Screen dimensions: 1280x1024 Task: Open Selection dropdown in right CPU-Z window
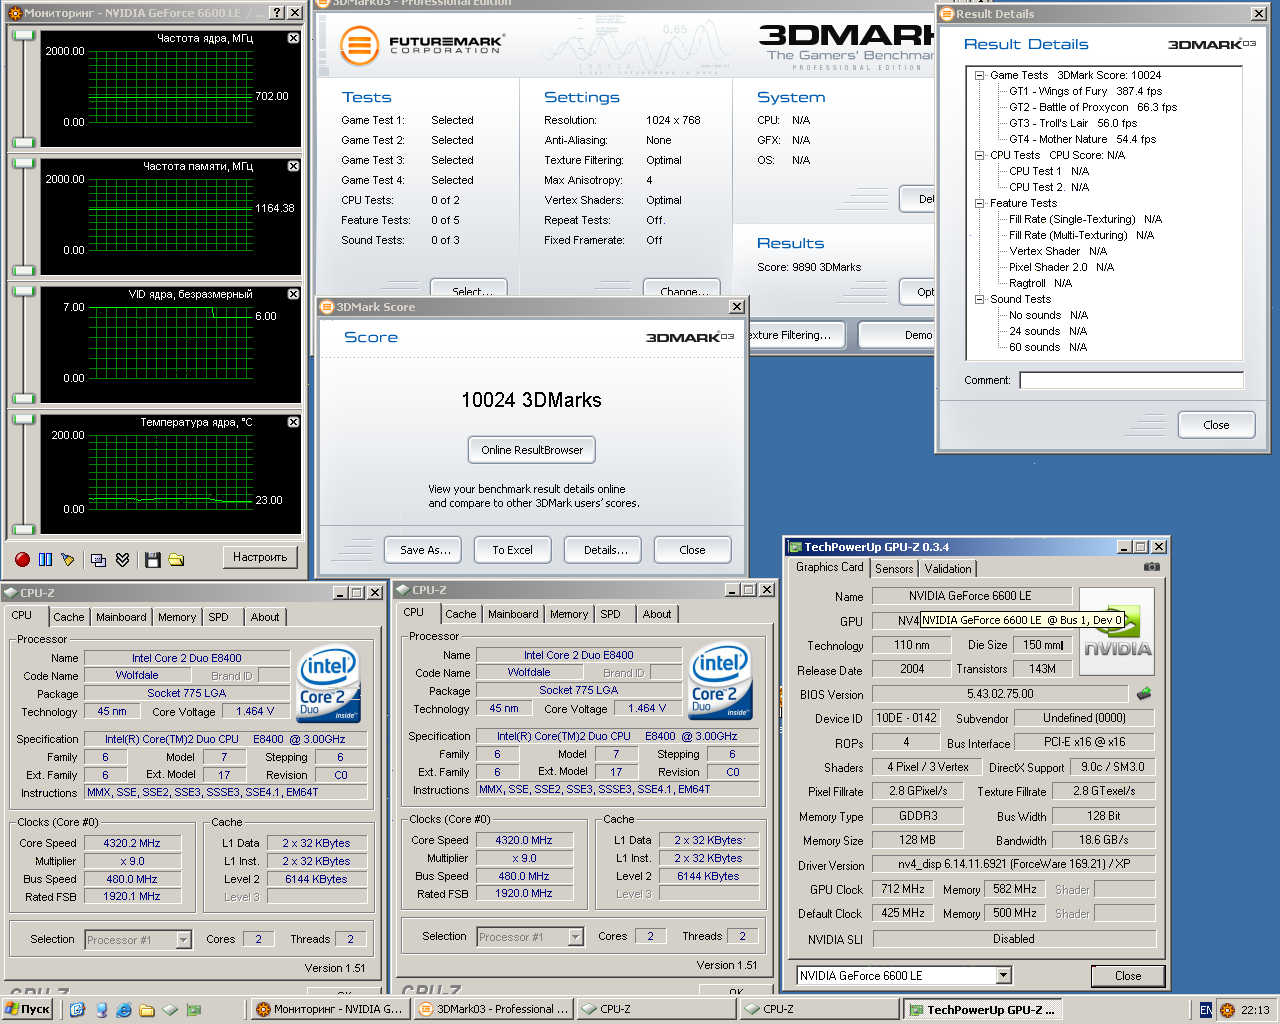[x=575, y=936]
